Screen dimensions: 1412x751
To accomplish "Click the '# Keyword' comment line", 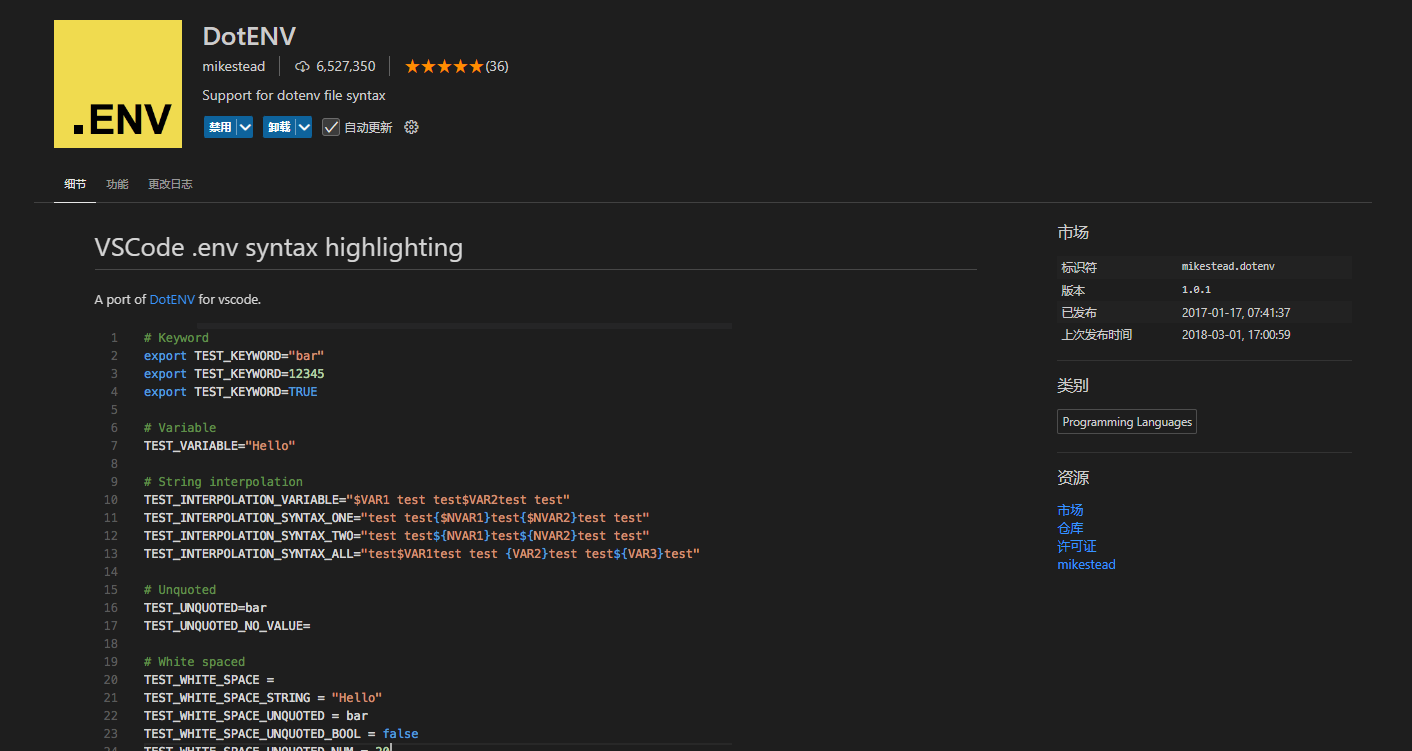I will [176, 338].
